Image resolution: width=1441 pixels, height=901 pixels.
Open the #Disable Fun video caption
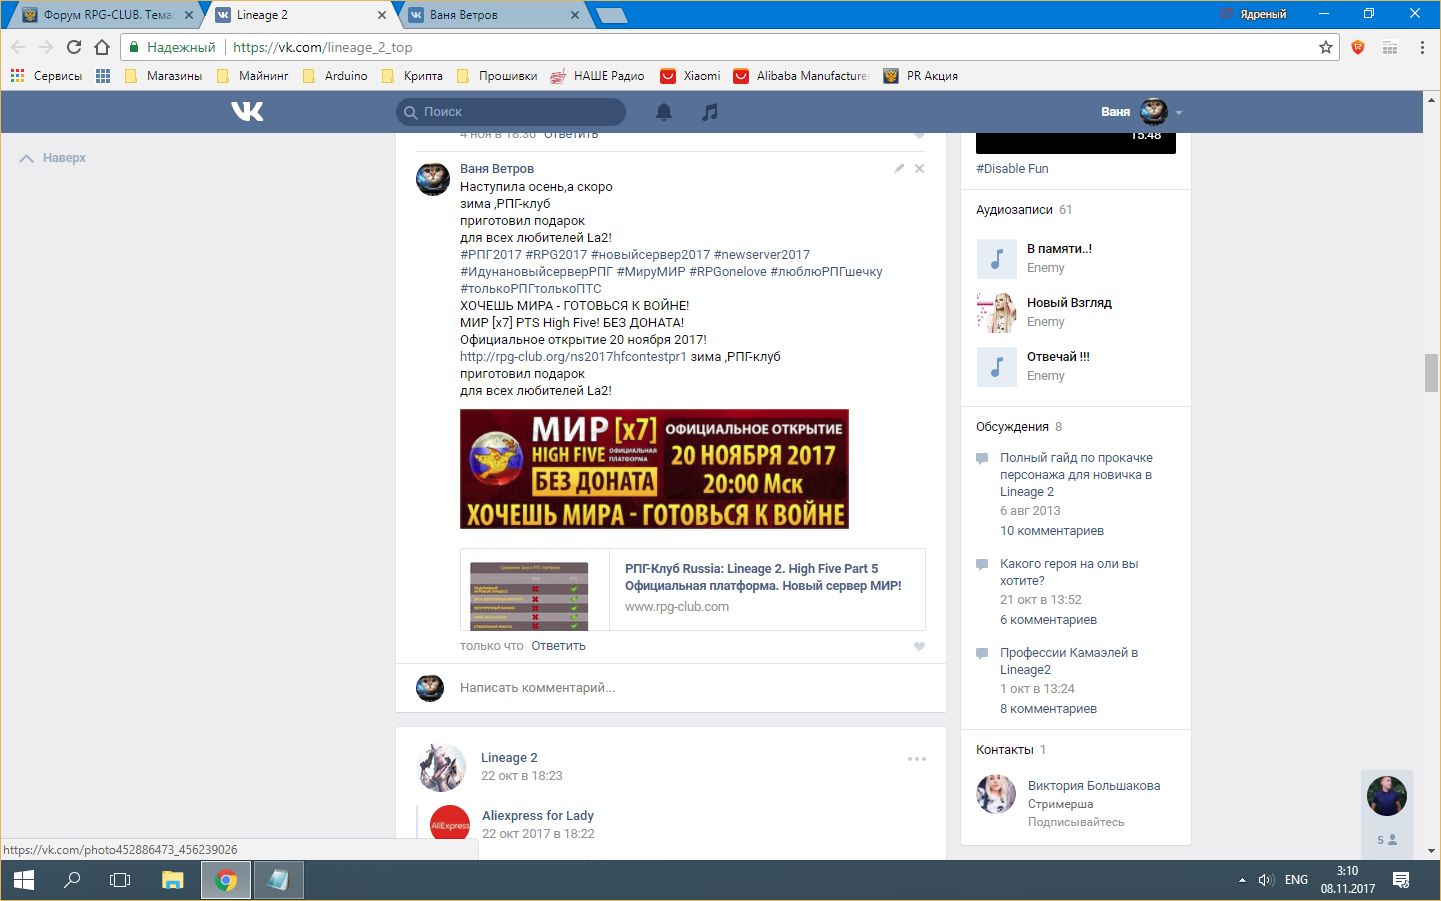tap(1012, 169)
